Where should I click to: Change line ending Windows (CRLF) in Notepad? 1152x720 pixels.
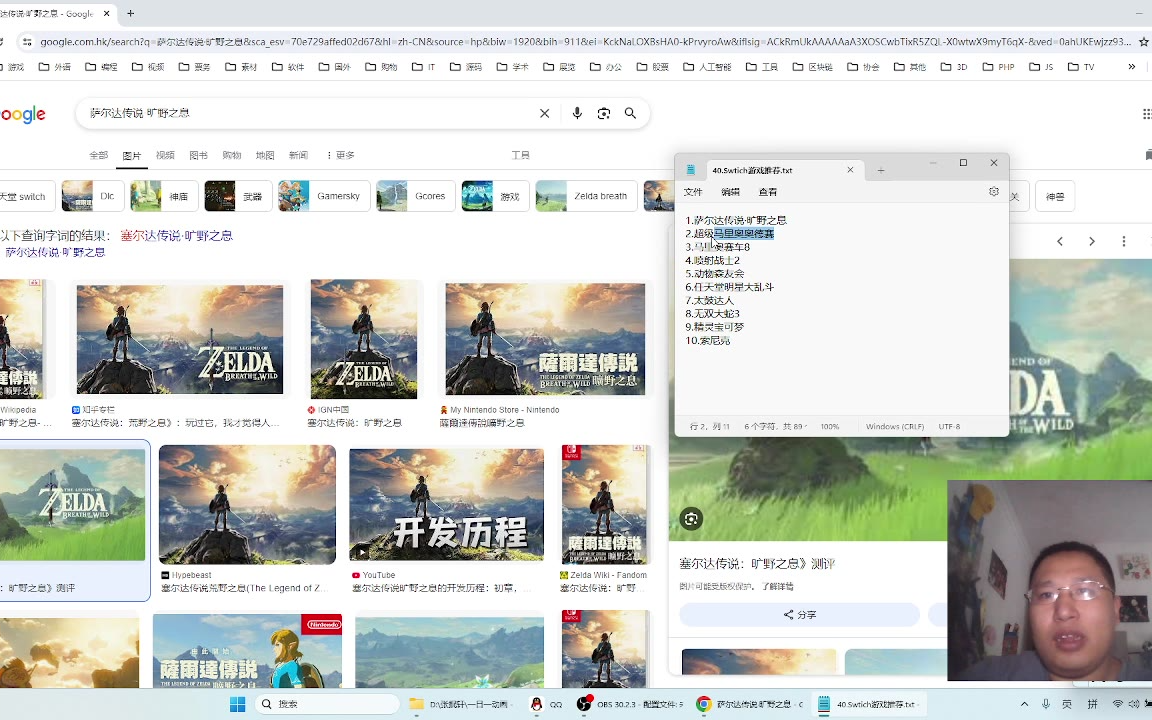[x=894, y=426]
